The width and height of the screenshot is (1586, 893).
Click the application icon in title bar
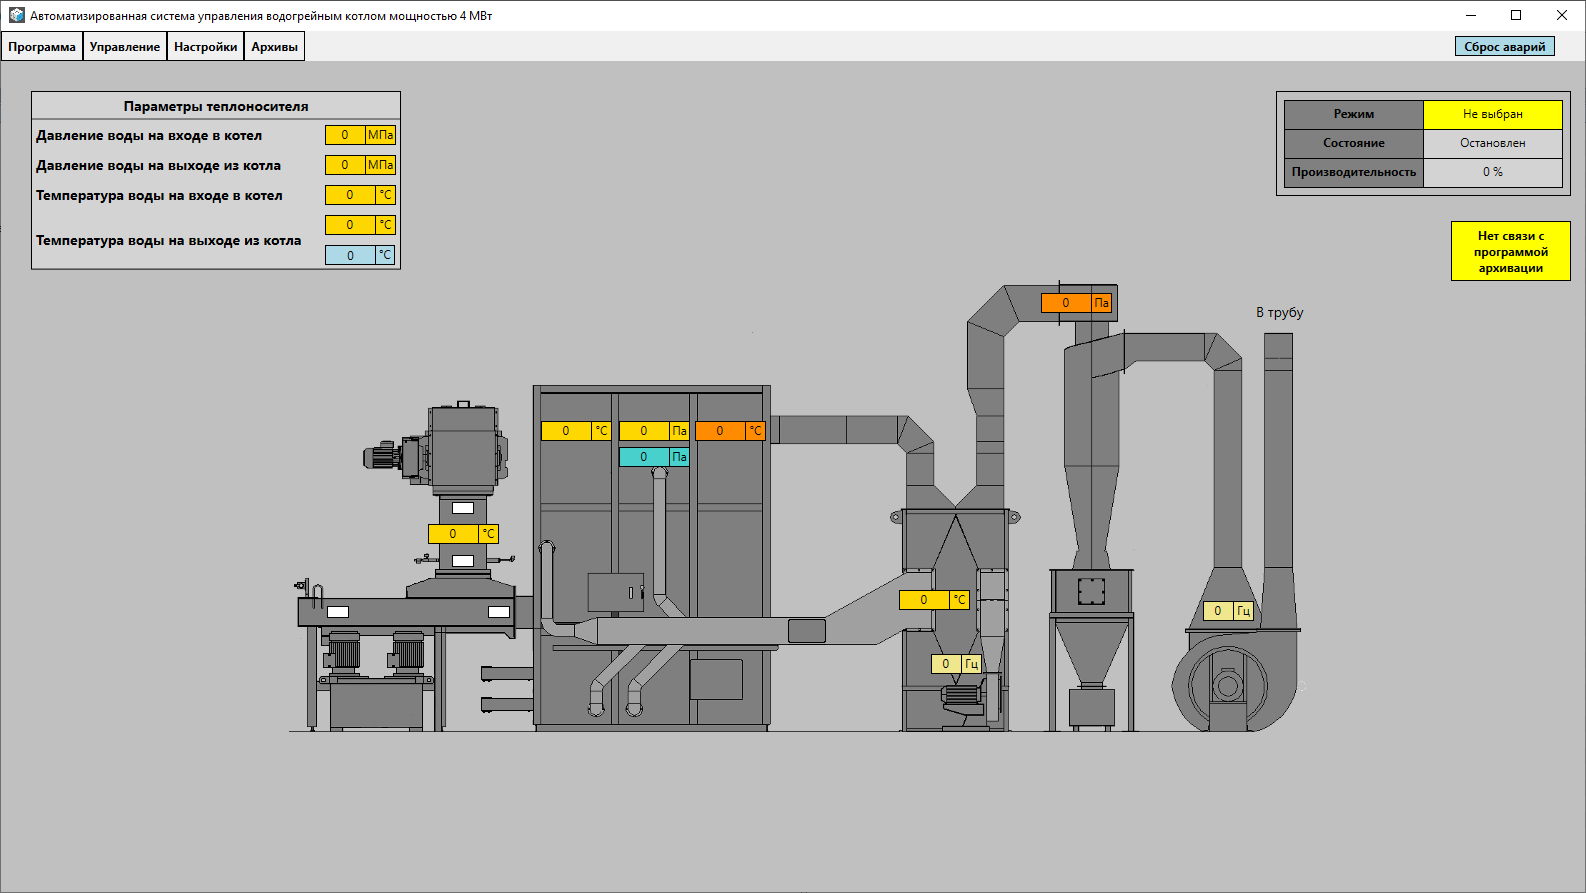coord(16,15)
